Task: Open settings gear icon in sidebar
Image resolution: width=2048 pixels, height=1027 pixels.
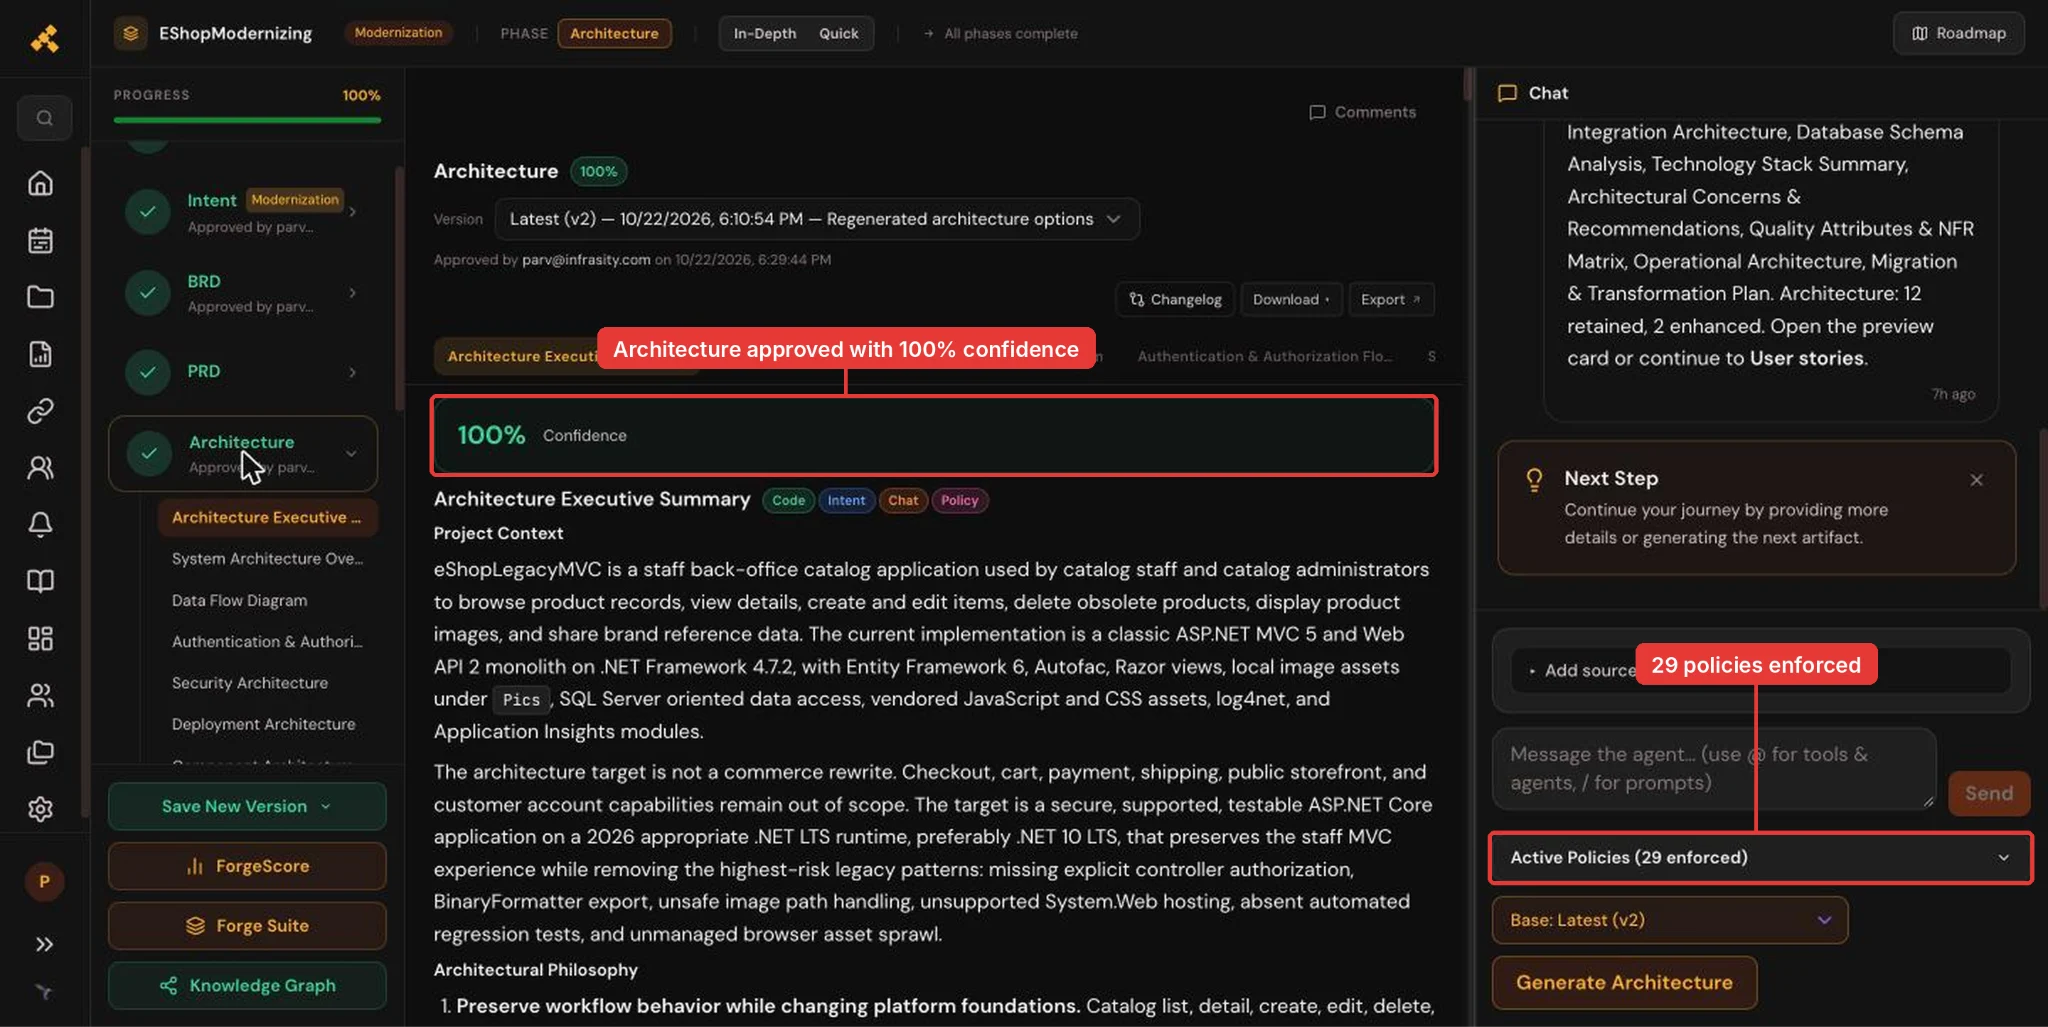Action: click(x=40, y=808)
